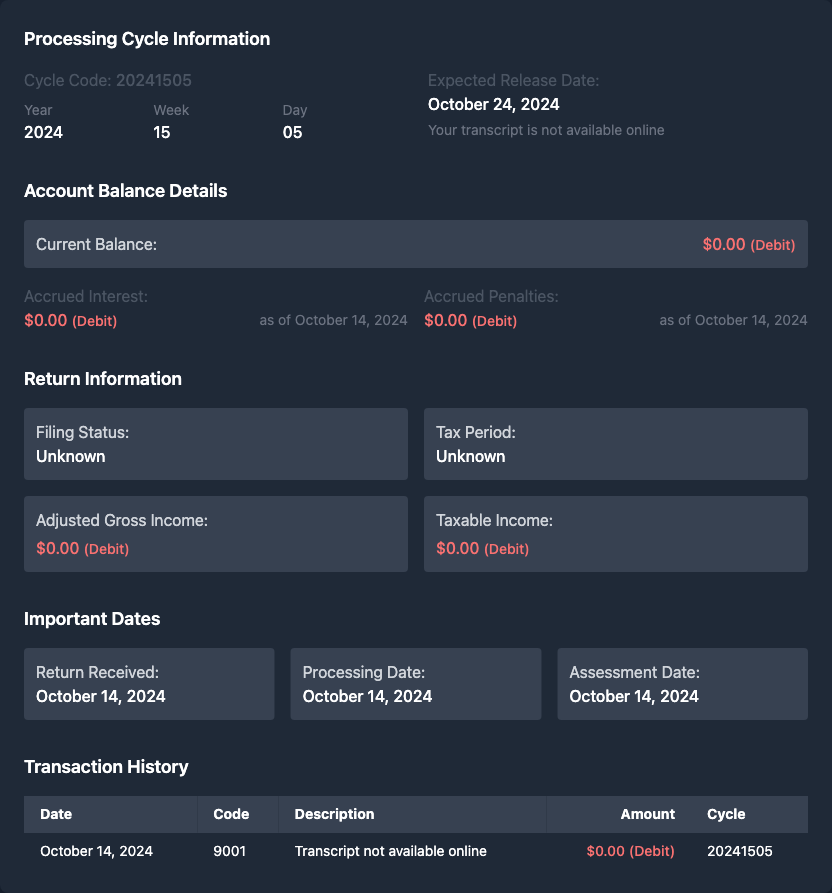This screenshot has width=832, height=893.
Task: Click the Current Balance row
Action: click(x=415, y=244)
